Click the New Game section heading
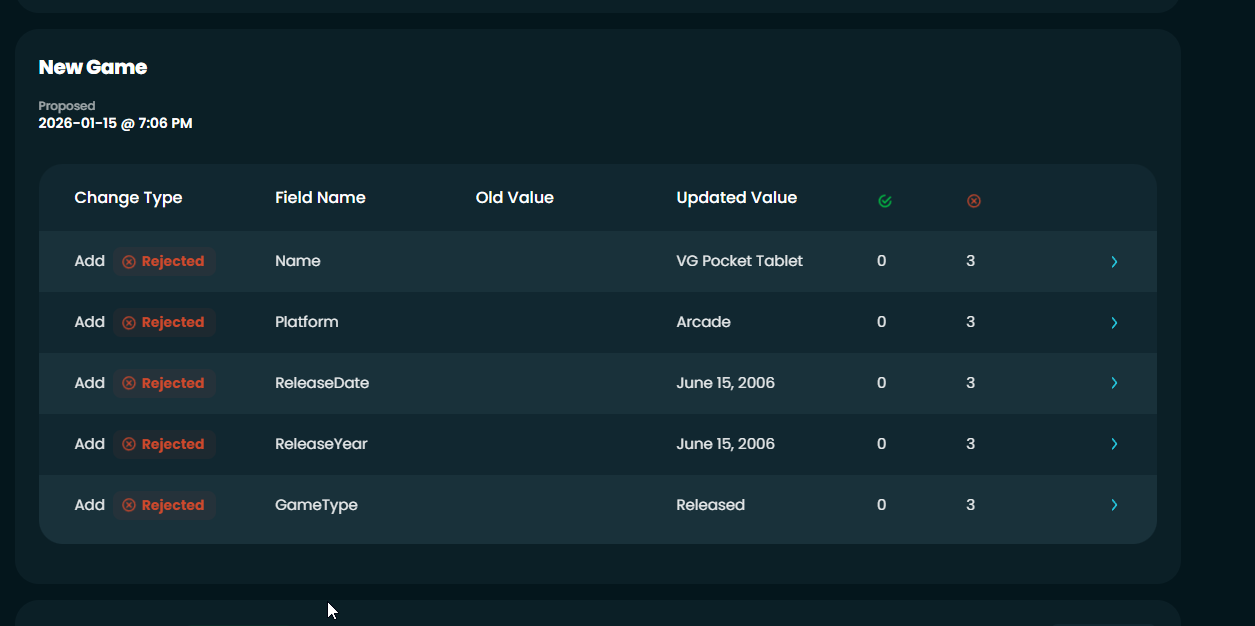The image size is (1255, 626). point(93,67)
